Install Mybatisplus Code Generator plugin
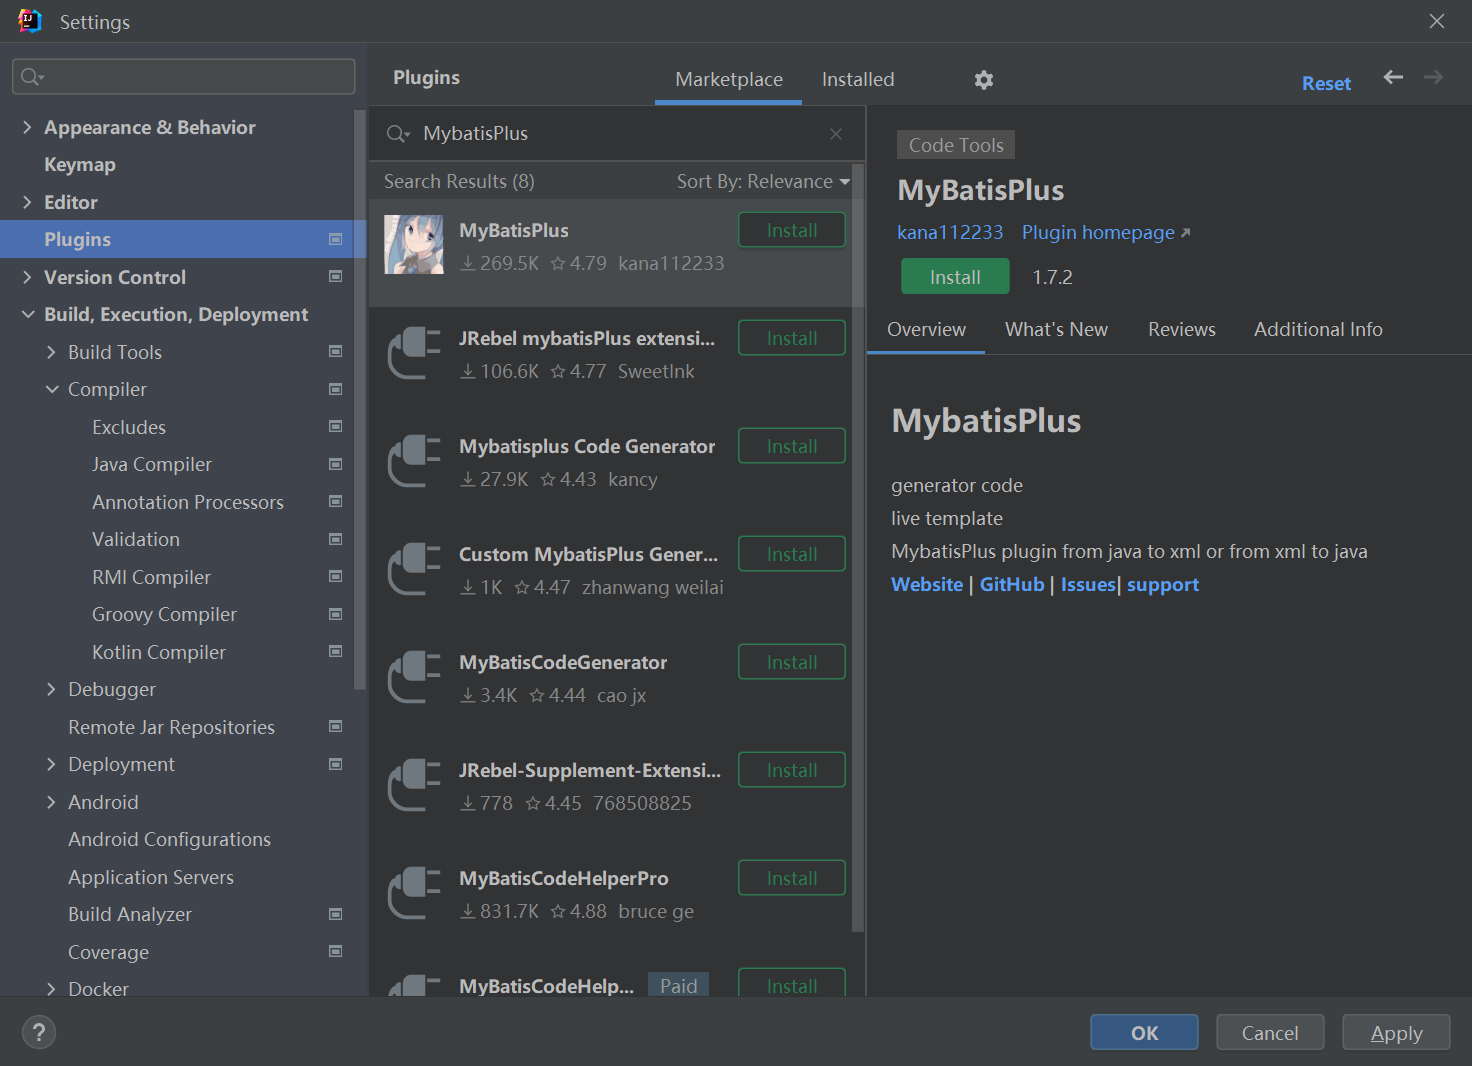 coord(792,446)
